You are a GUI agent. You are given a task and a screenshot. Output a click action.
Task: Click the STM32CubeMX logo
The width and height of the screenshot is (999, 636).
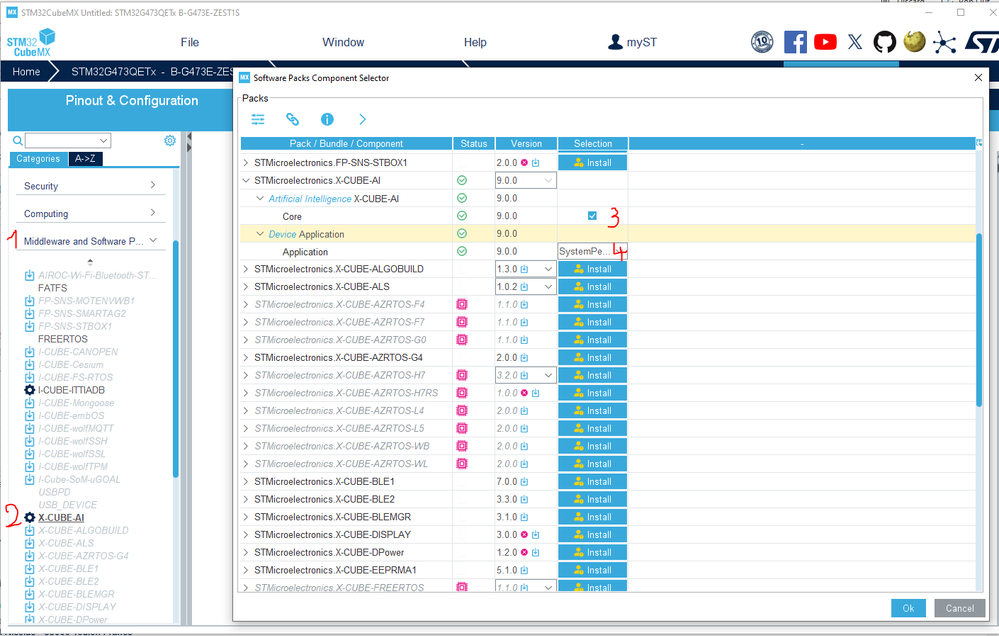click(x=31, y=43)
